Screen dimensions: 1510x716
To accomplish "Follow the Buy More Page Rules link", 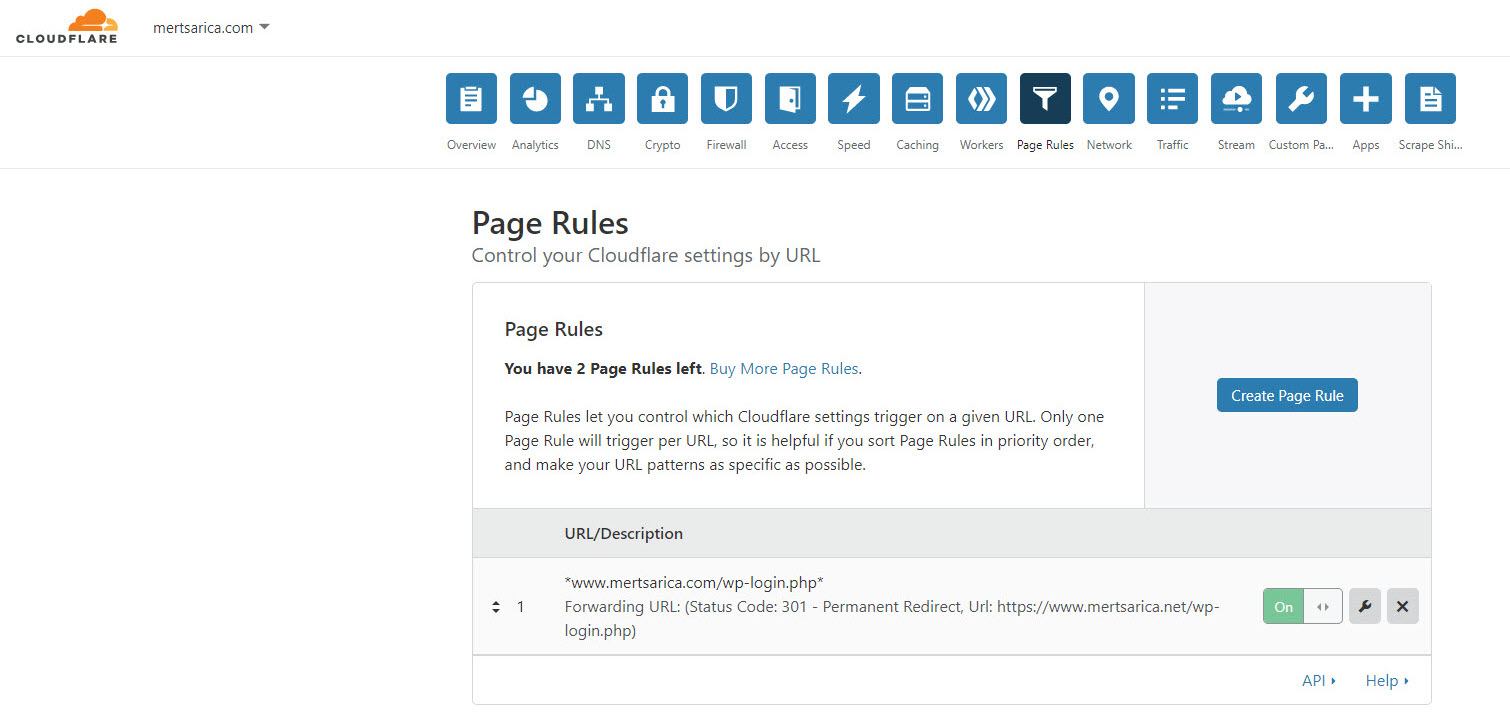I will tap(784, 369).
